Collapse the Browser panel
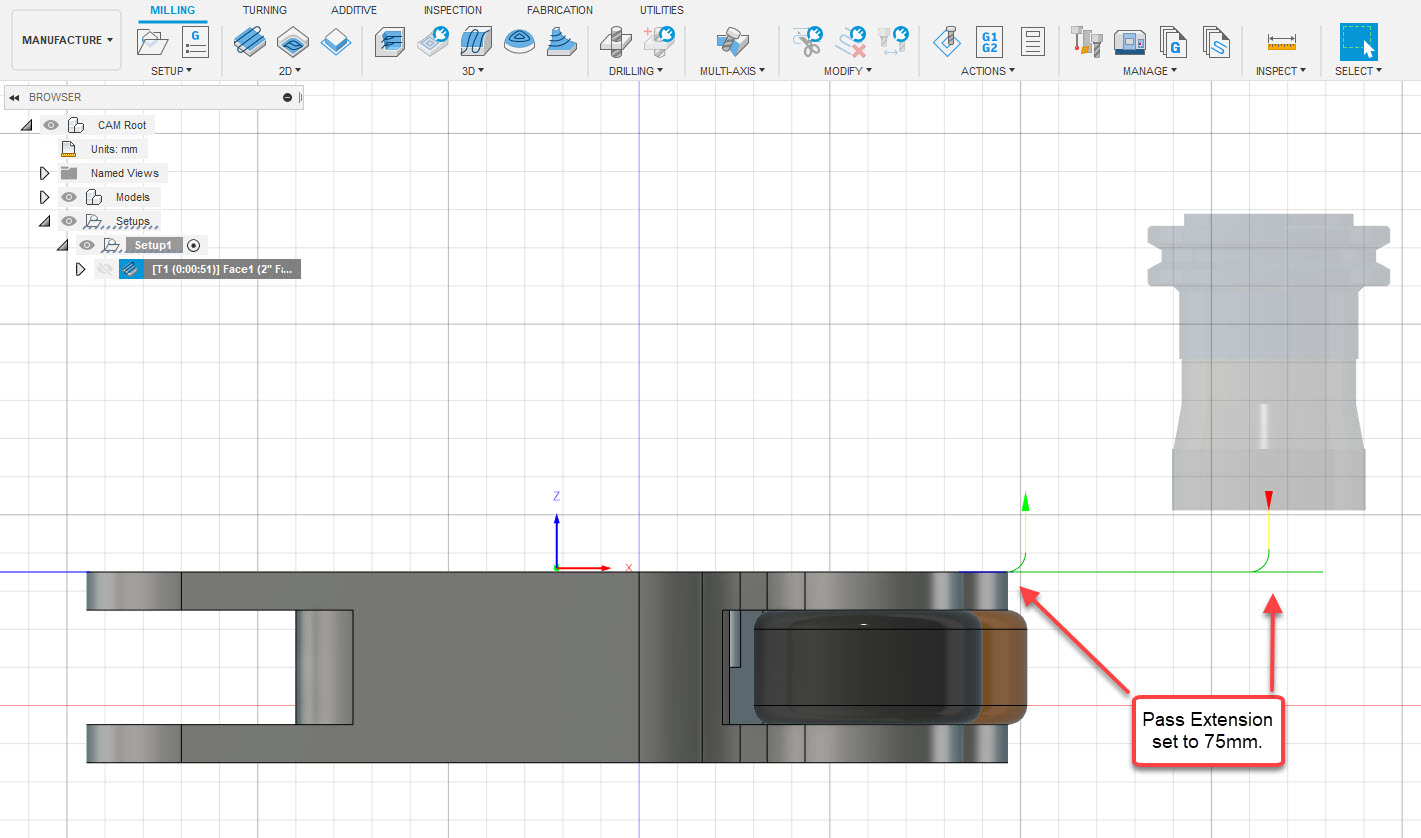 click(13, 97)
